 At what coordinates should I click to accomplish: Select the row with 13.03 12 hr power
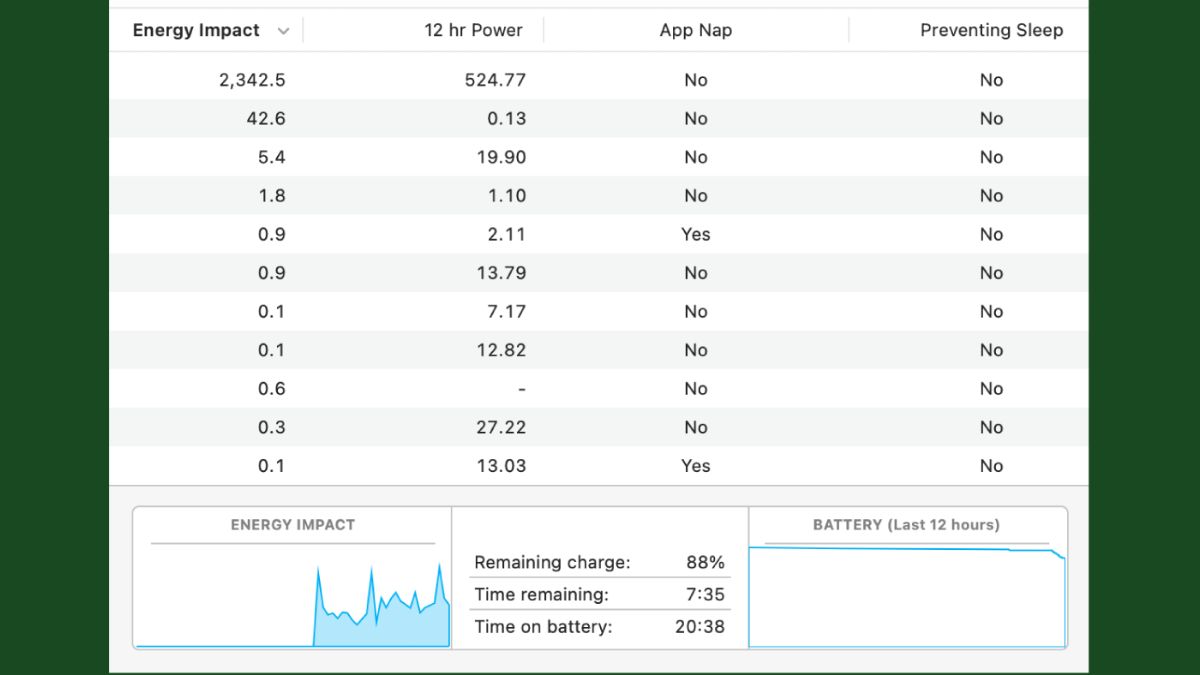click(x=501, y=466)
